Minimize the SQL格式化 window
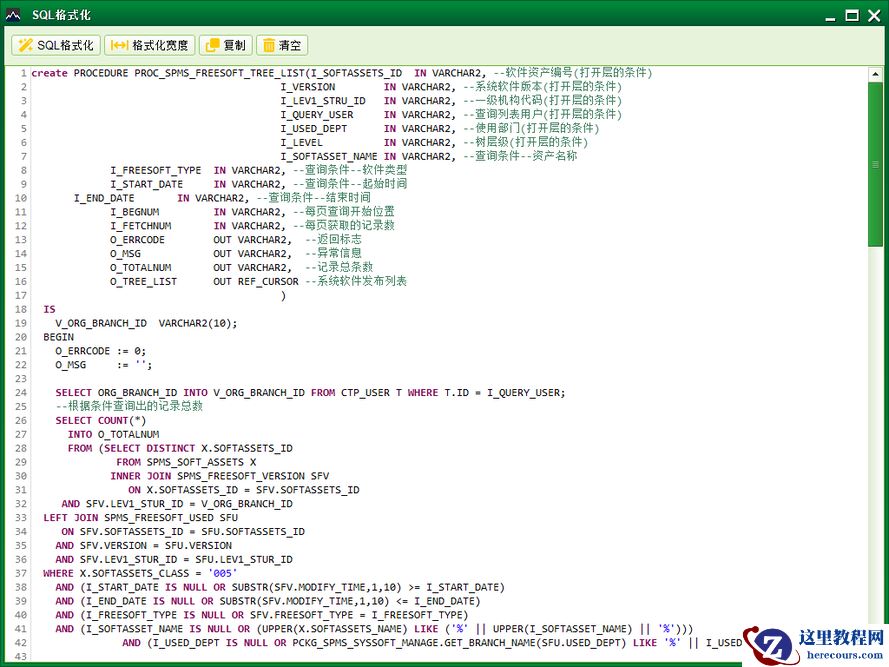 coord(829,15)
